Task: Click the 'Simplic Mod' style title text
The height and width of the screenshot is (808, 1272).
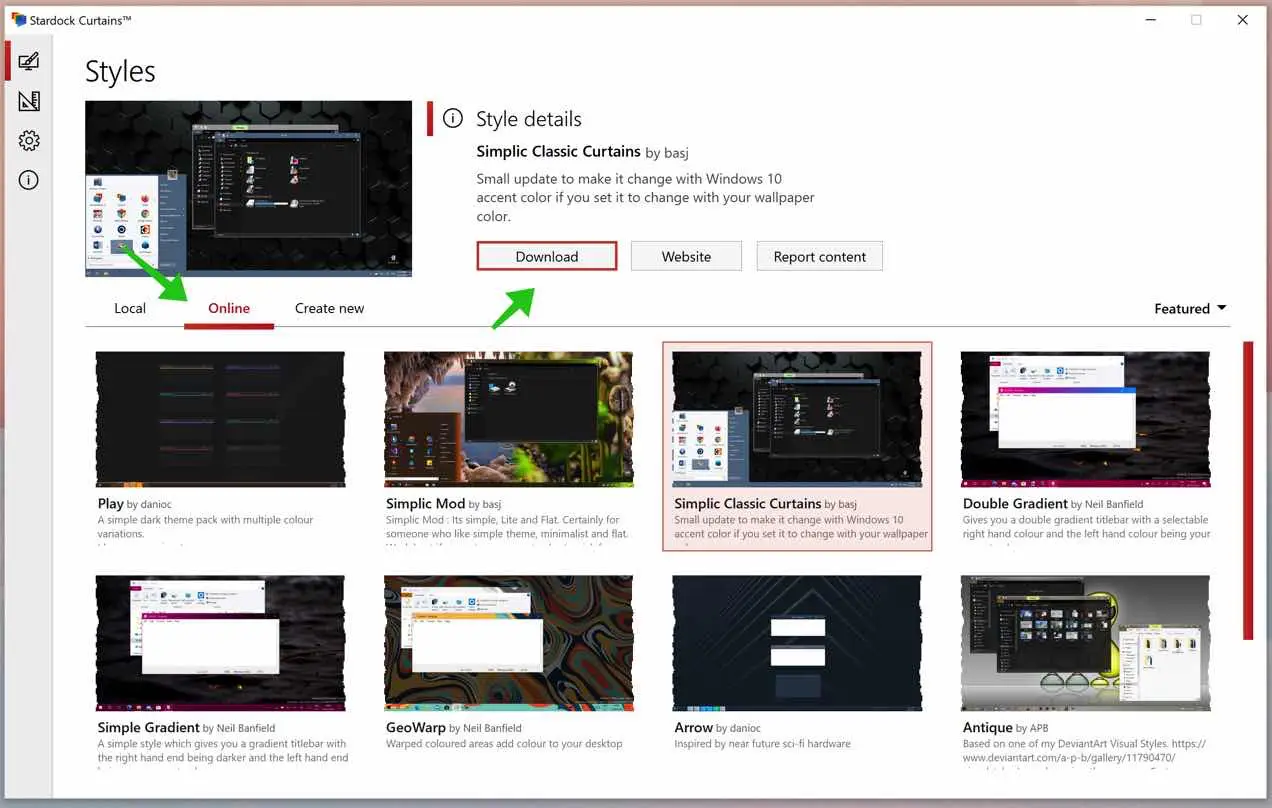Action: [425, 504]
